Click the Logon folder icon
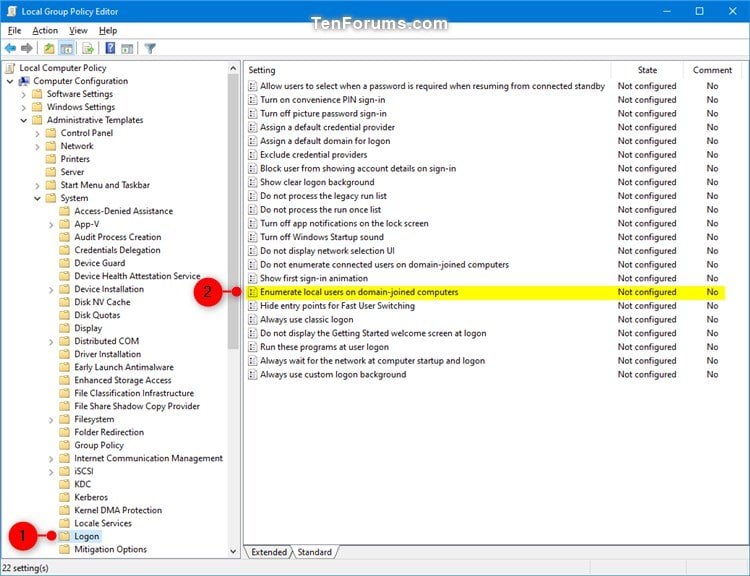750x576 pixels. pyautogui.click(x=65, y=536)
